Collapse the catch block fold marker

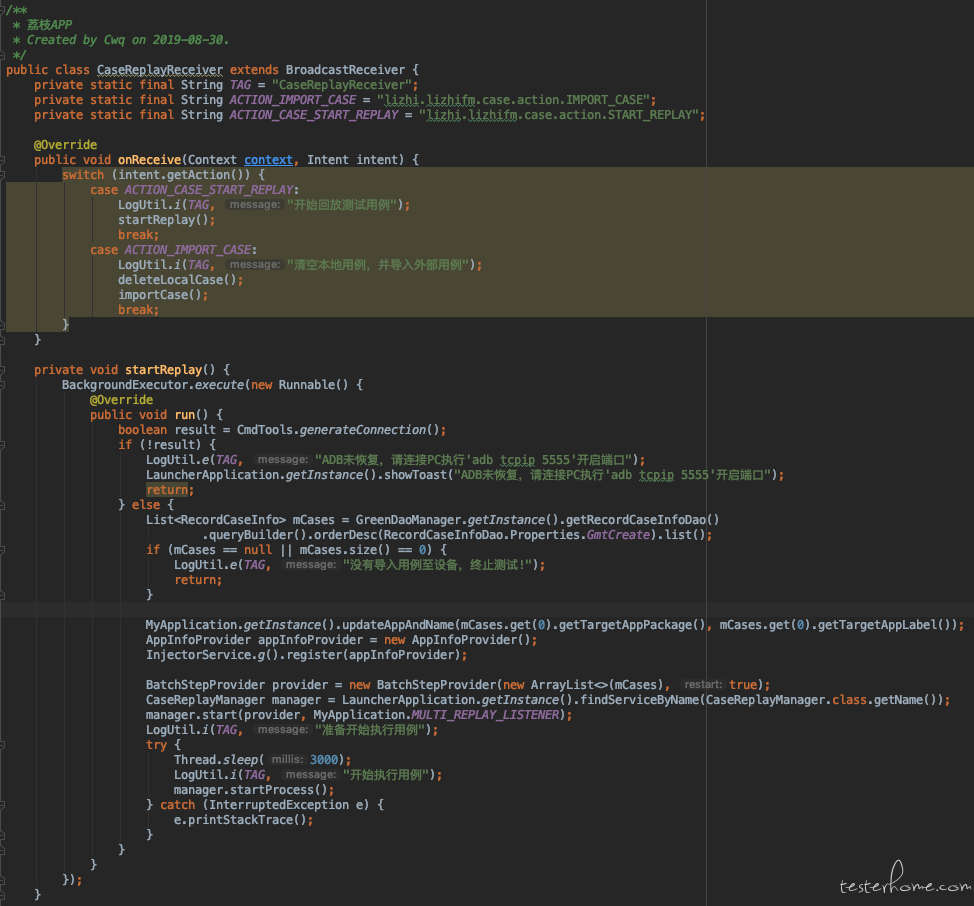tap(2, 805)
